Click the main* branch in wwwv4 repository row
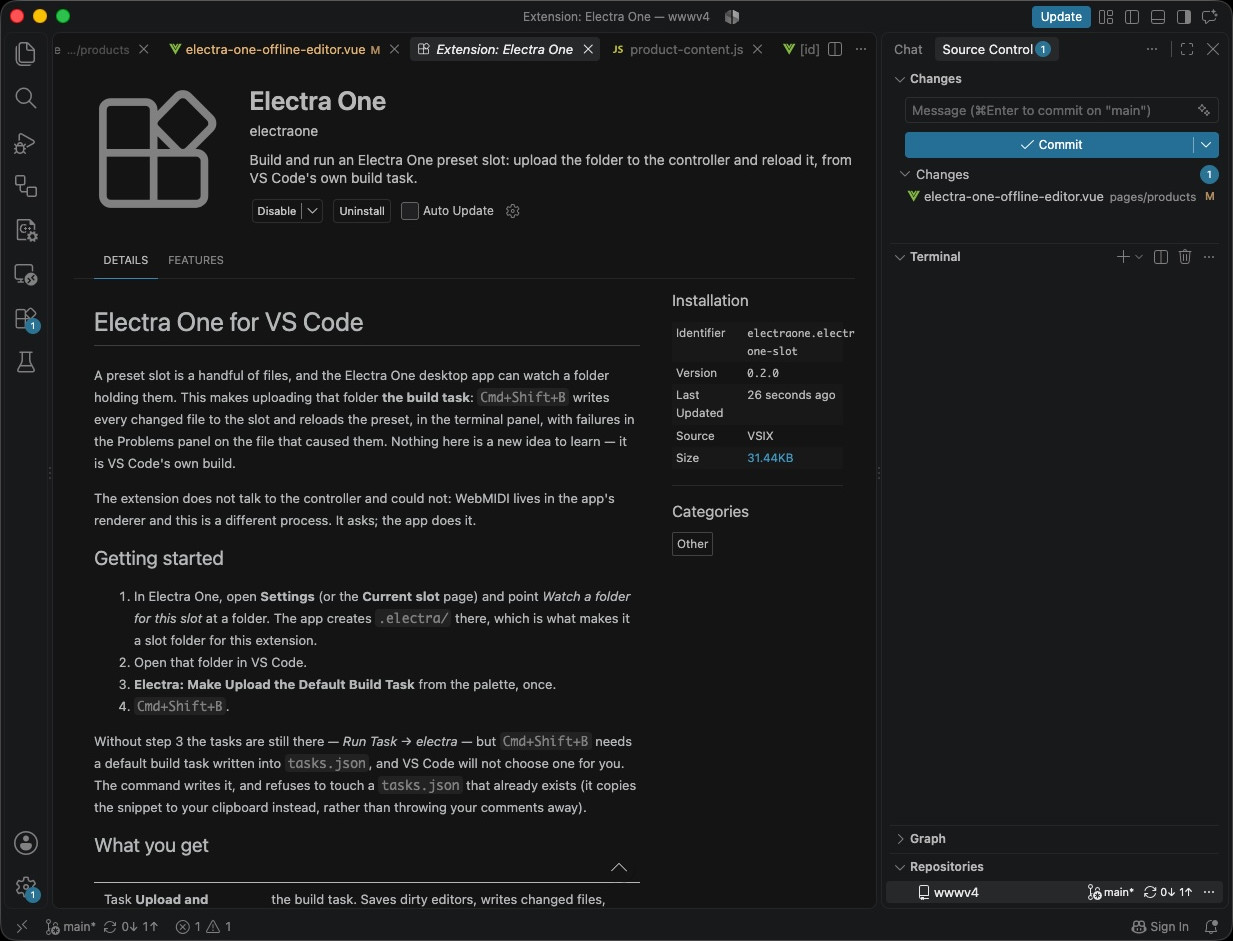1233x941 pixels. [1111, 892]
